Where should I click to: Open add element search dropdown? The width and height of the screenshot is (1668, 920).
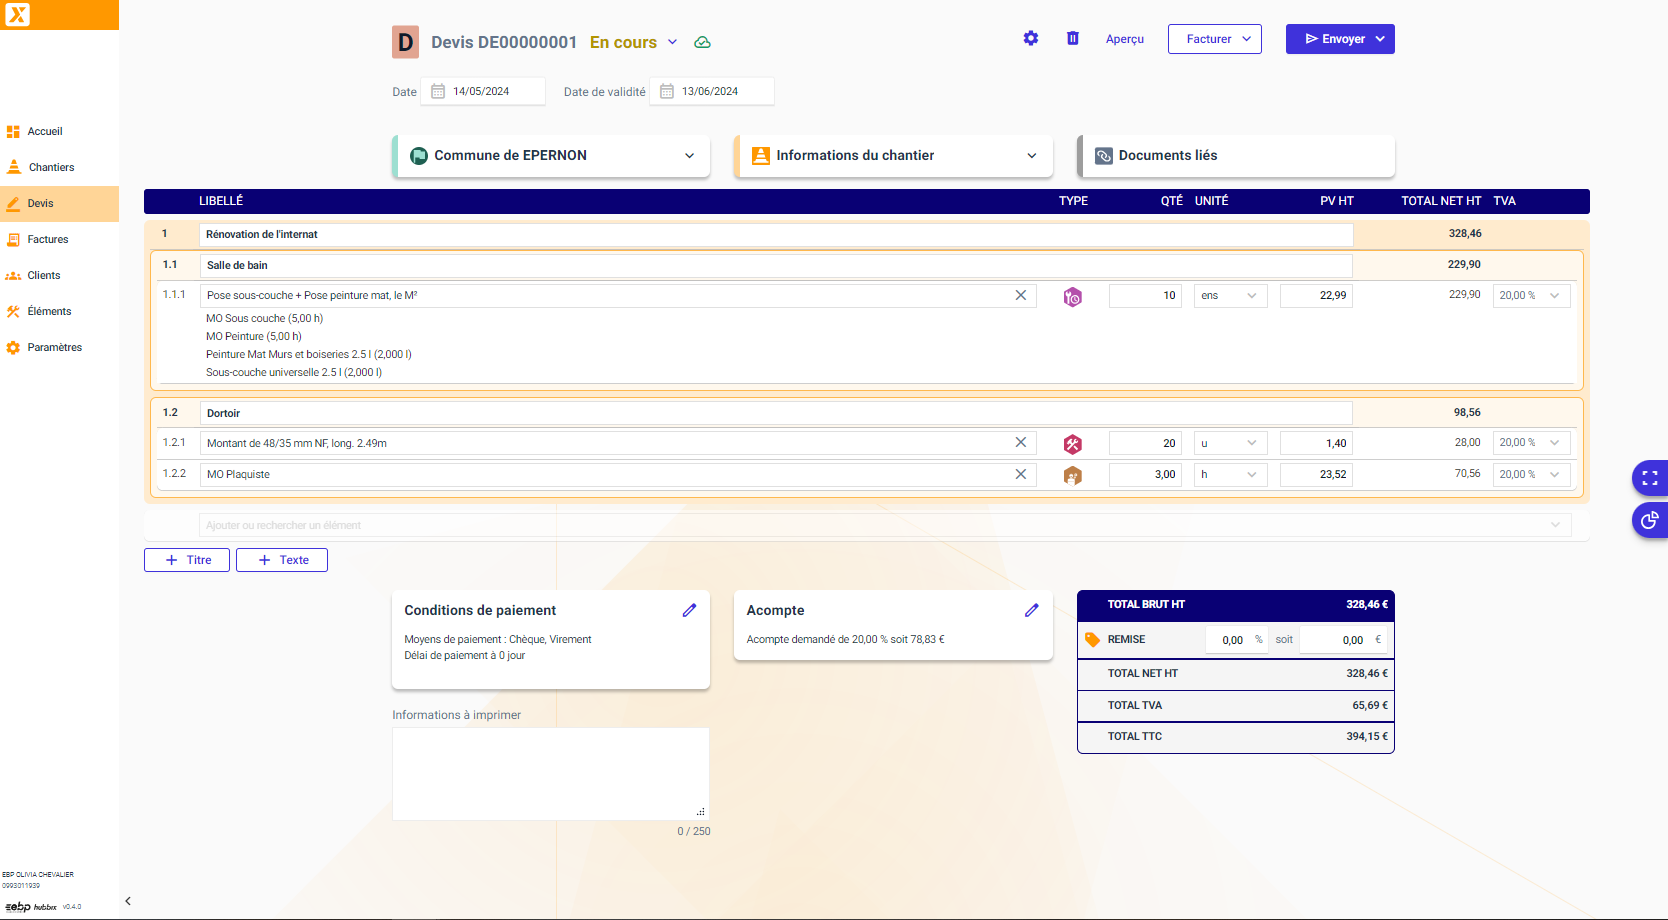pyautogui.click(x=1555, y=525)
